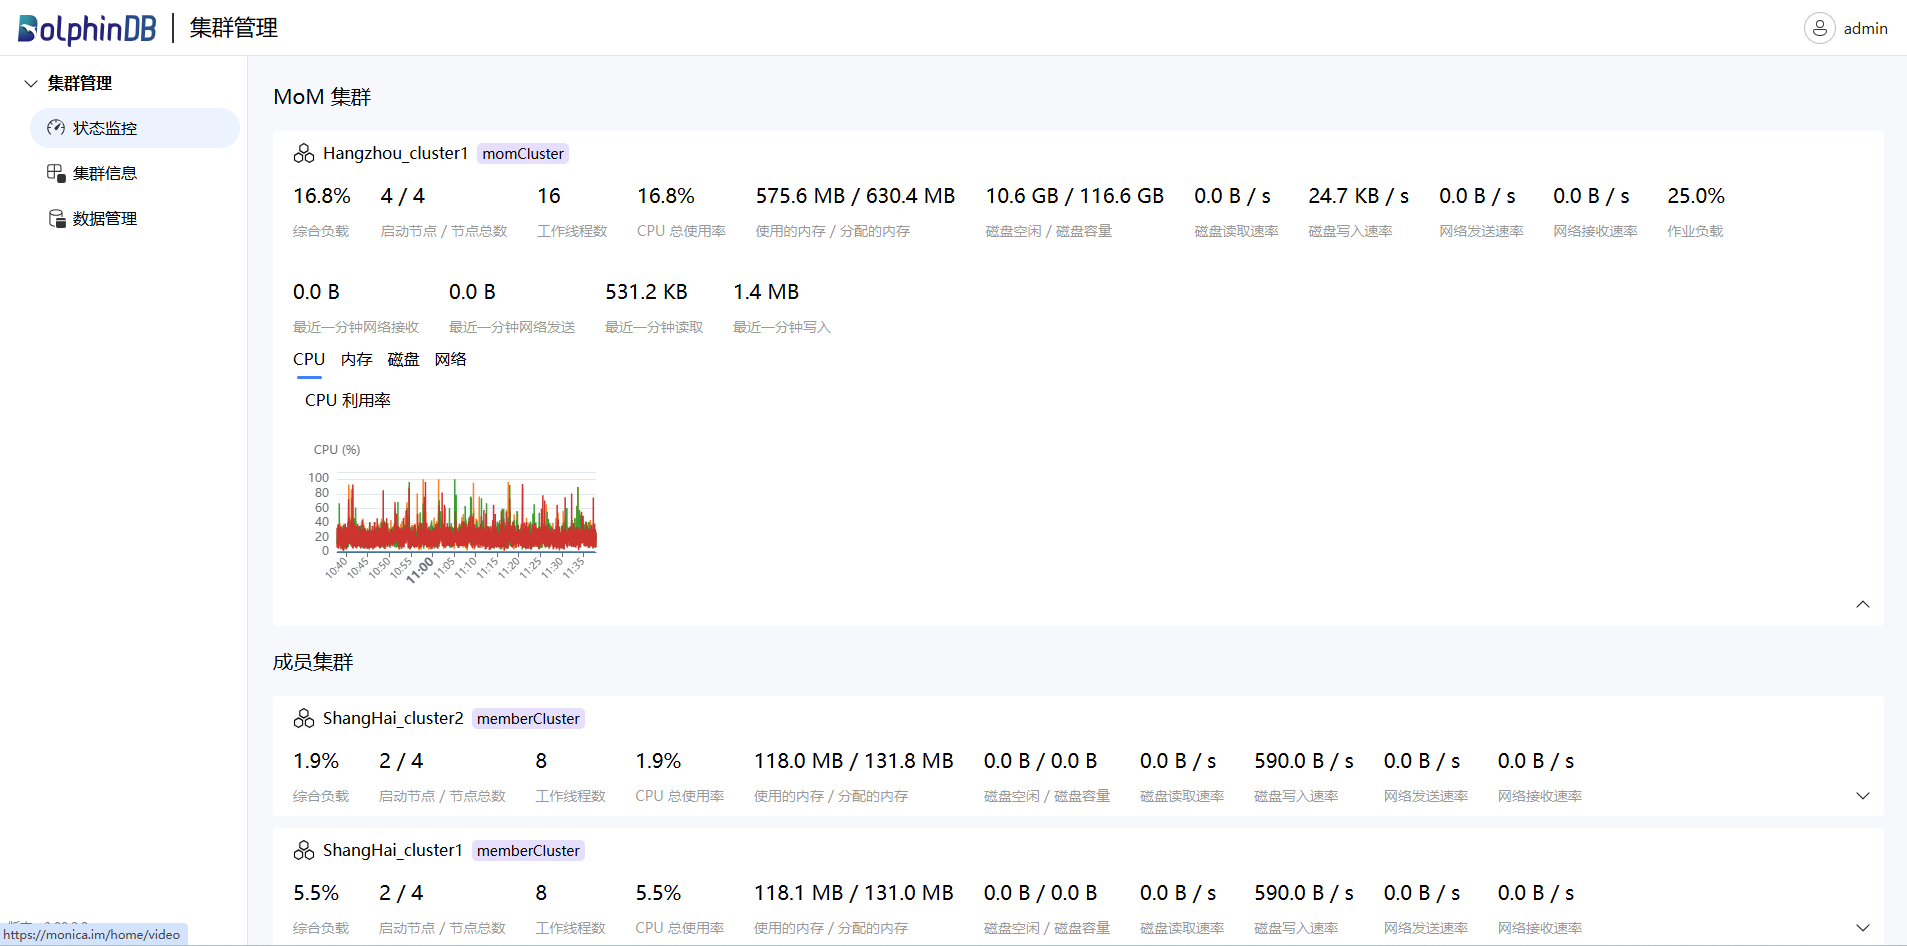Click Hangzhou memory value 575.6 MB / 630.4 MB
The image size is (1907, 946).
pyautogui.click(x=855, y=196)
